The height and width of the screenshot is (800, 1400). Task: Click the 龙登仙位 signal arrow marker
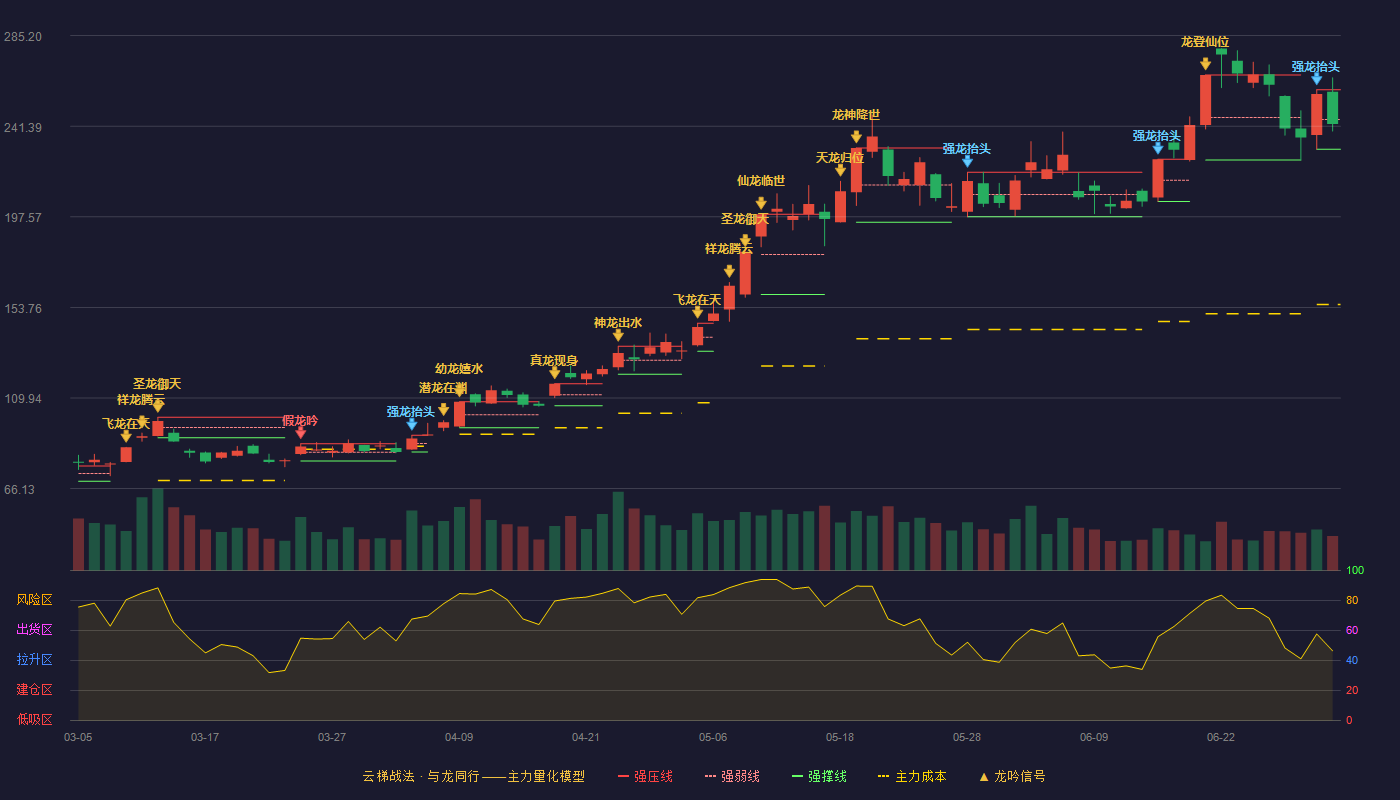(1205, 64)
